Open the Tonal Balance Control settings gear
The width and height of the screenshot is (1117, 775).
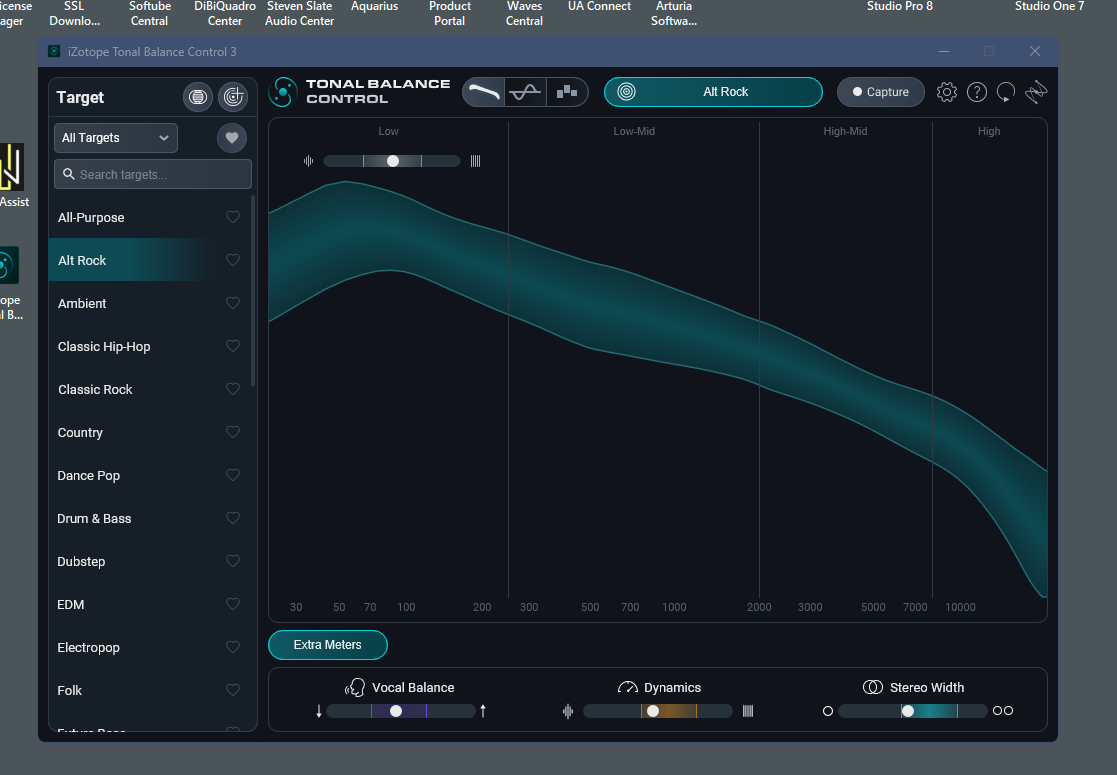[946, 91]
